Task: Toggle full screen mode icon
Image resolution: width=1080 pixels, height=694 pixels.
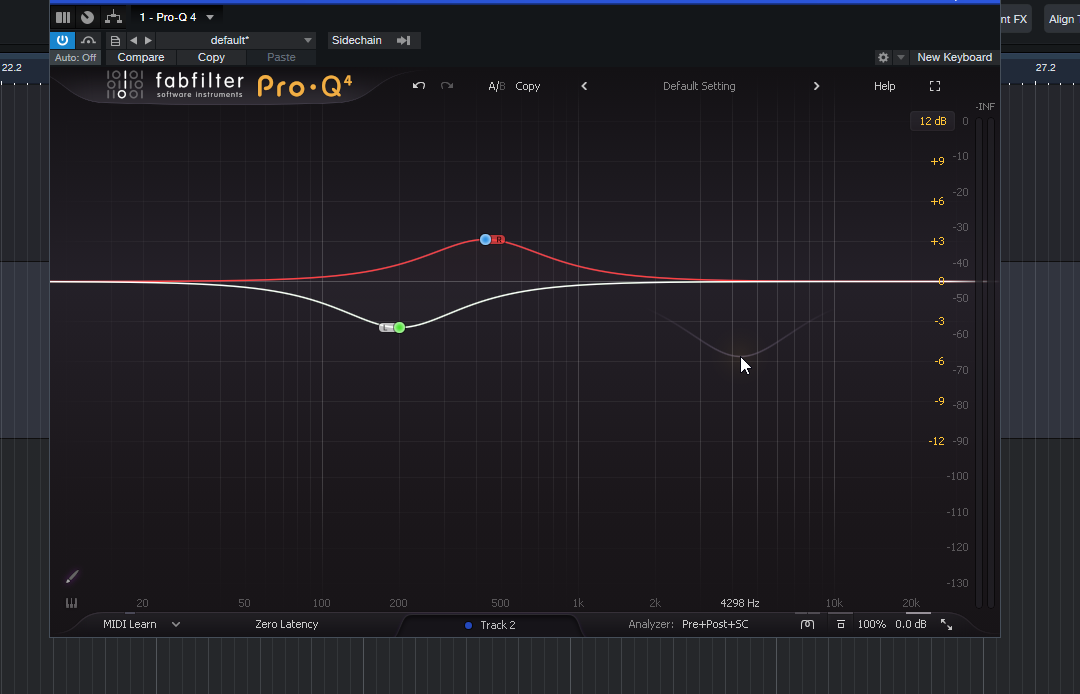Action: click(935, 86)
